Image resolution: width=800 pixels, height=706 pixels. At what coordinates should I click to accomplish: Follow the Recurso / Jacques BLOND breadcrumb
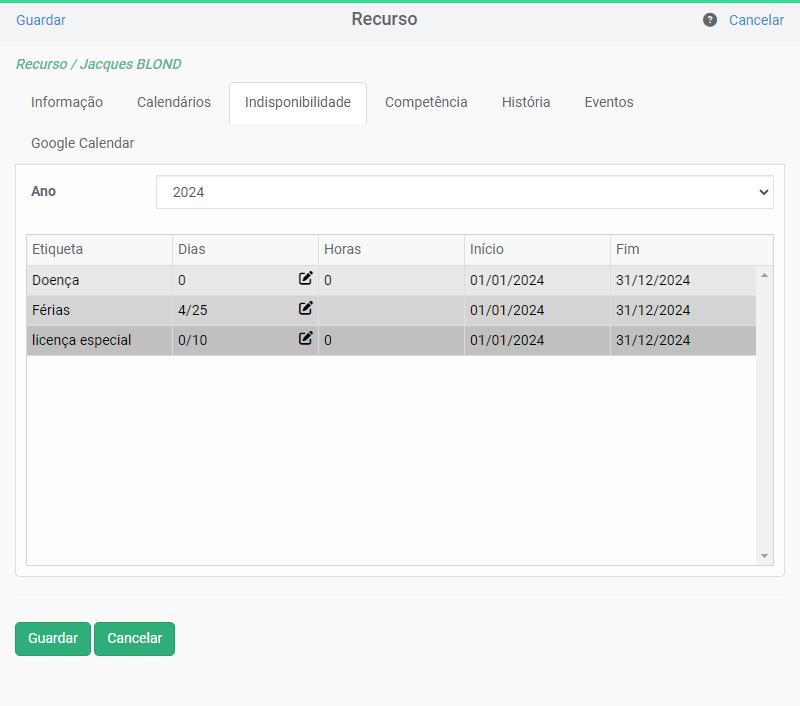(98, 64)
